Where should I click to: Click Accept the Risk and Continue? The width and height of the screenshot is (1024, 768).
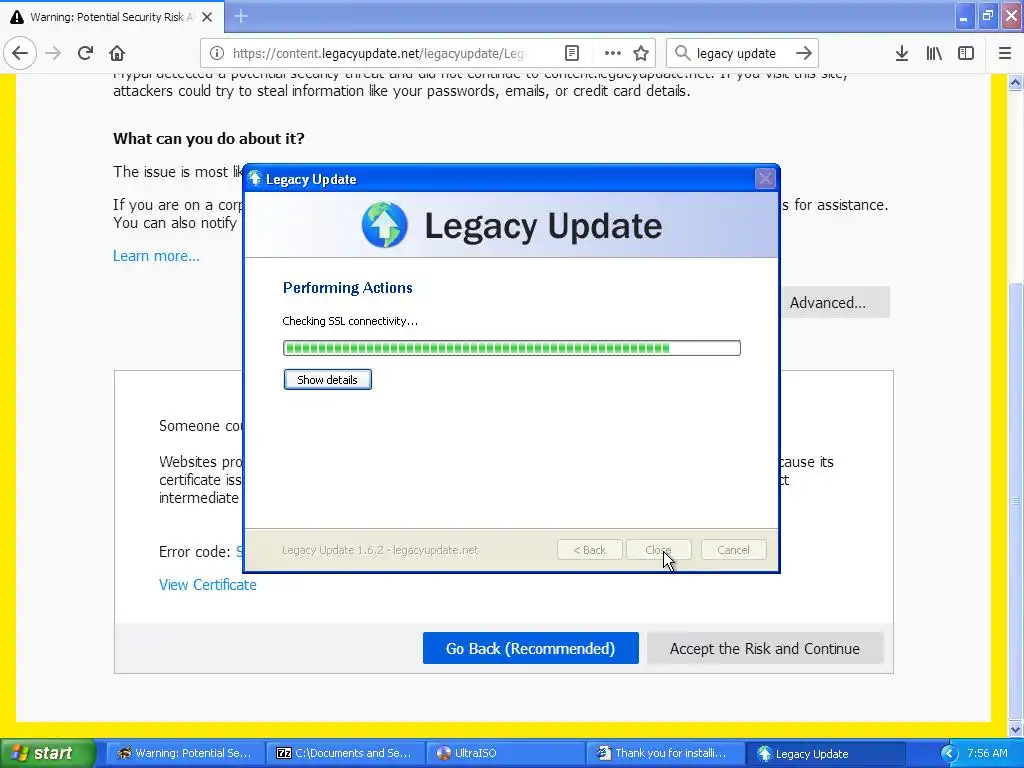765,648
